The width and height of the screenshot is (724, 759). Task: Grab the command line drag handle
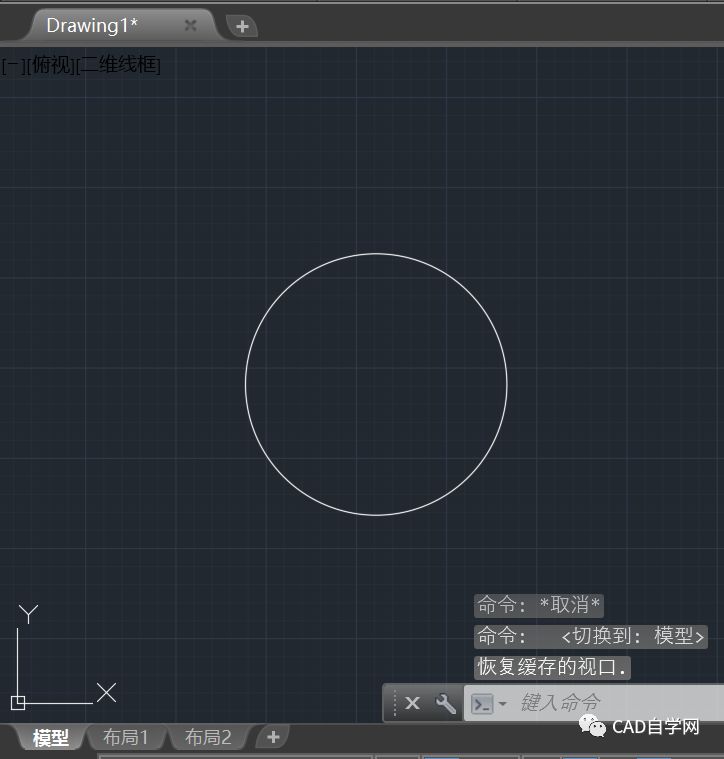tap(395, 703)
